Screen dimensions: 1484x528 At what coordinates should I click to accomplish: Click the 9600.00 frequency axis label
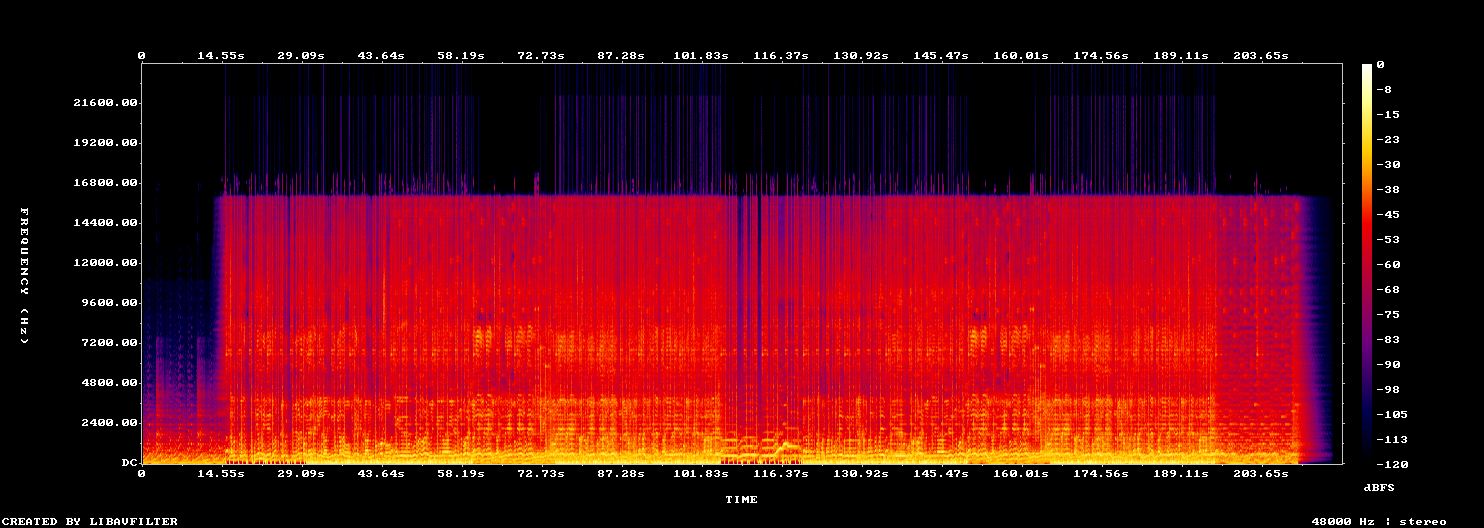(110, 303)
